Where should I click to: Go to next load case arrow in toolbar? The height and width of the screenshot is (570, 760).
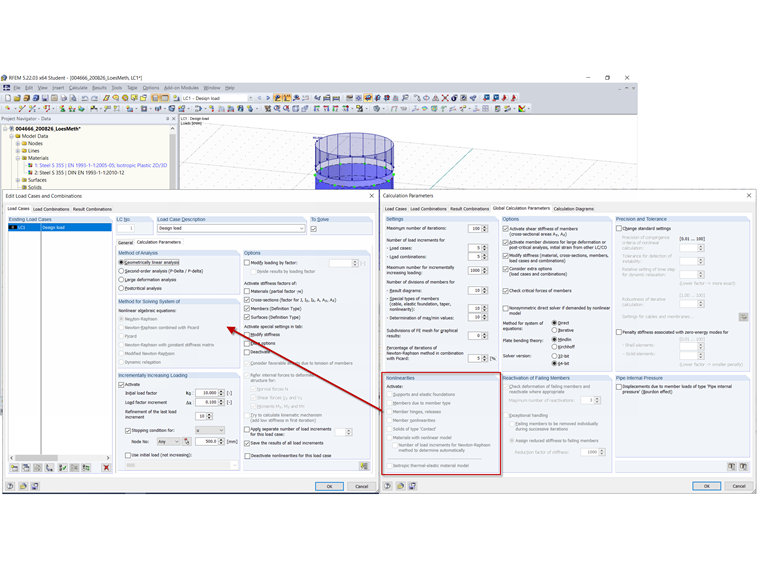[268, 98]
